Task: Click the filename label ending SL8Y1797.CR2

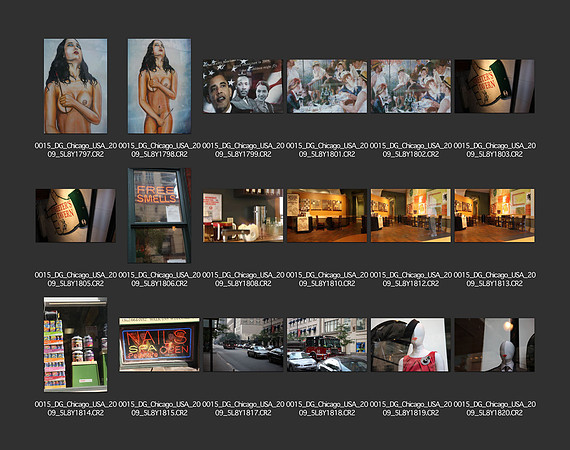Action: pyautogui.click(x=76, y=150)
